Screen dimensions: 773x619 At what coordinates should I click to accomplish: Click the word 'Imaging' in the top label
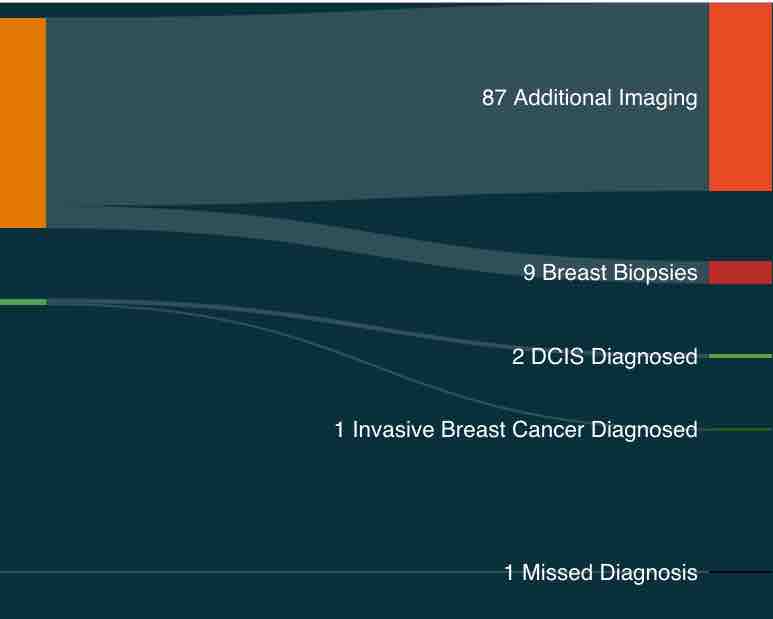[658, 98]
